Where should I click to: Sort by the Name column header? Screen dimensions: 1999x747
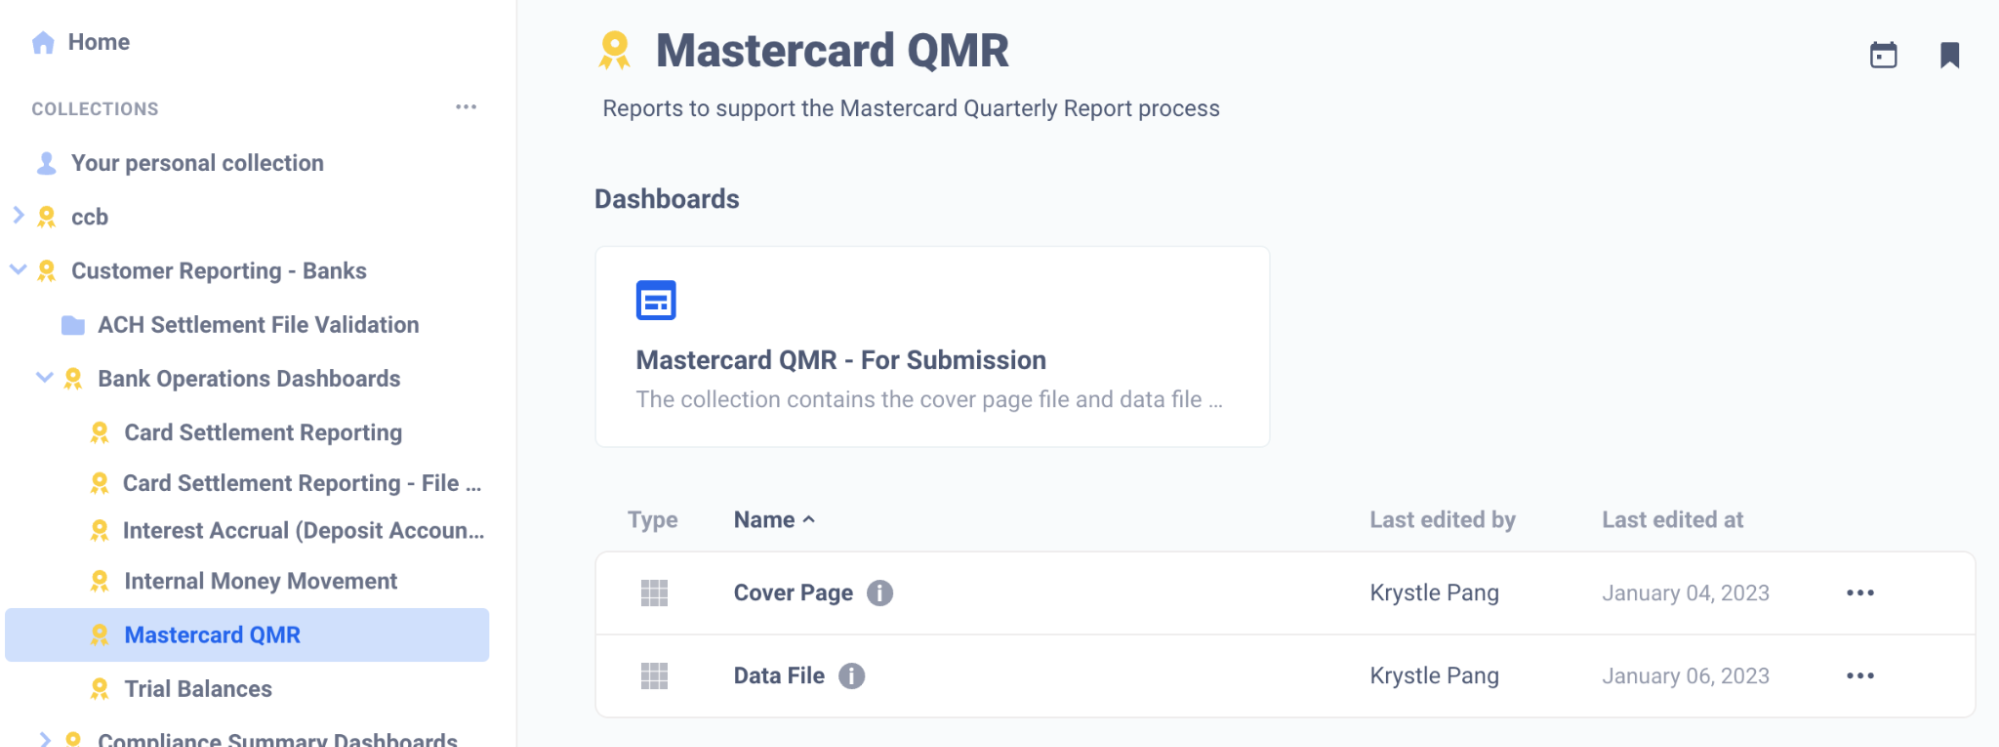764,520
